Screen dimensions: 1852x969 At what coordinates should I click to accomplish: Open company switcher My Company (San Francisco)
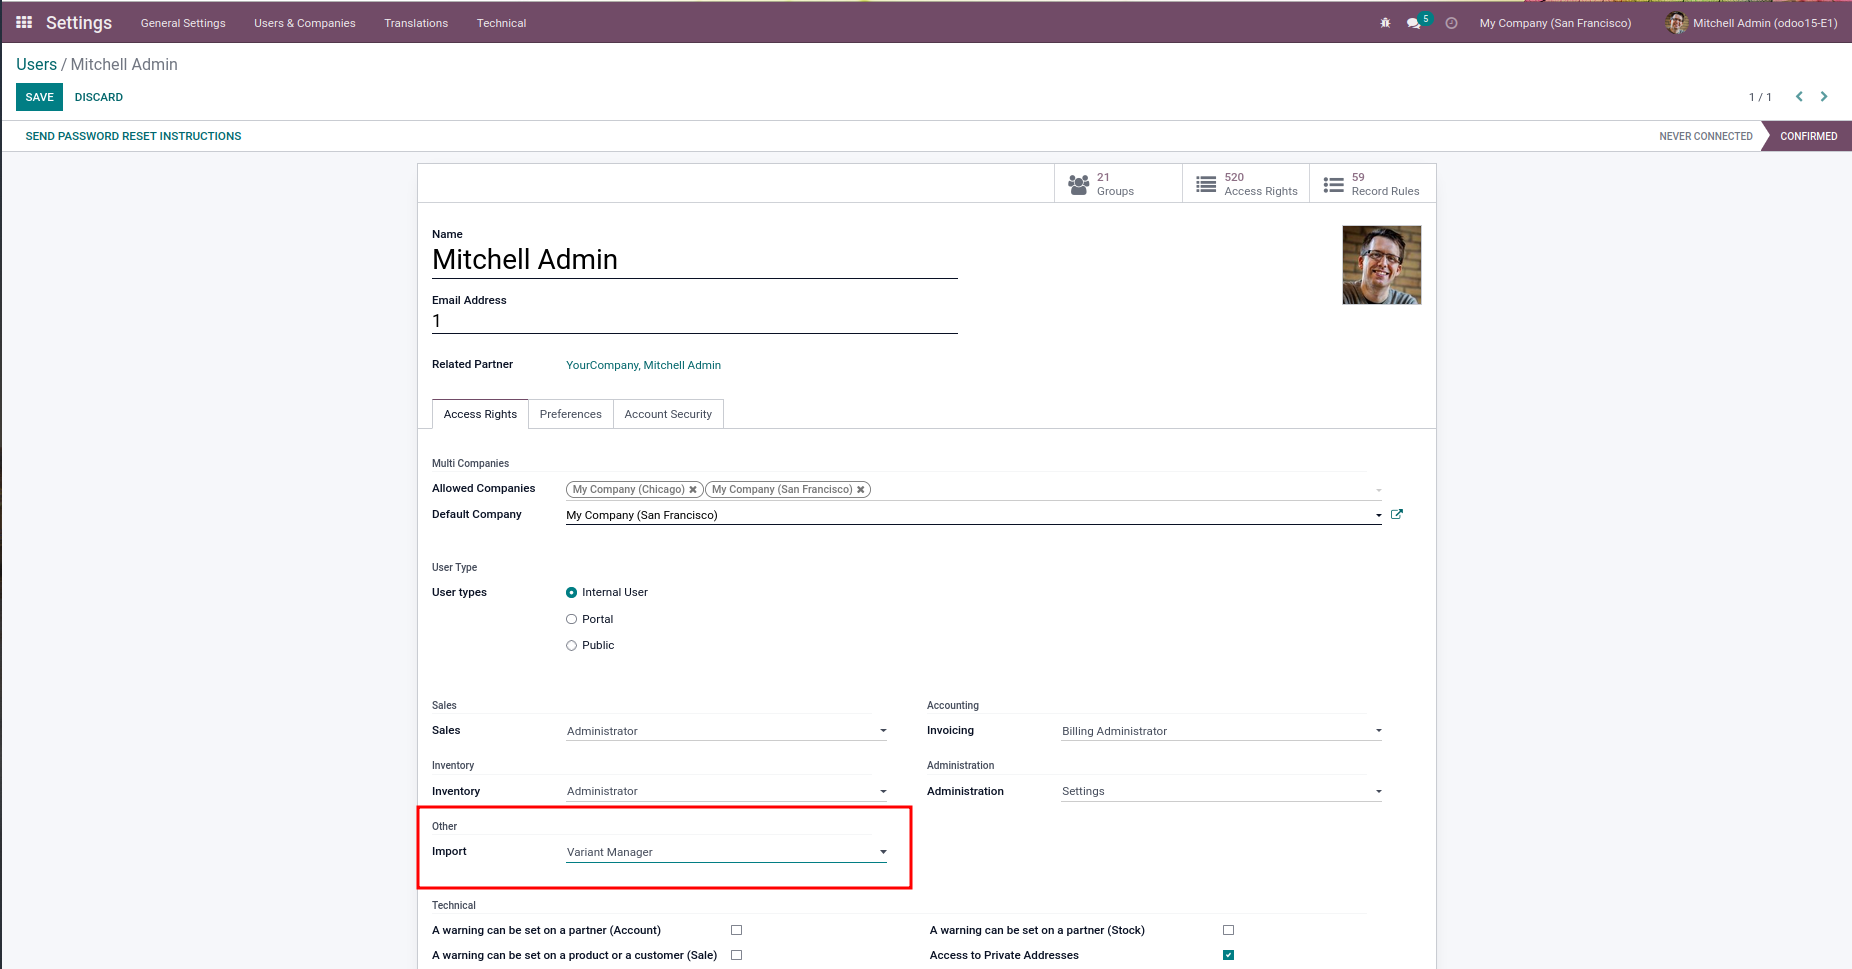click(x=1555, y=23)
